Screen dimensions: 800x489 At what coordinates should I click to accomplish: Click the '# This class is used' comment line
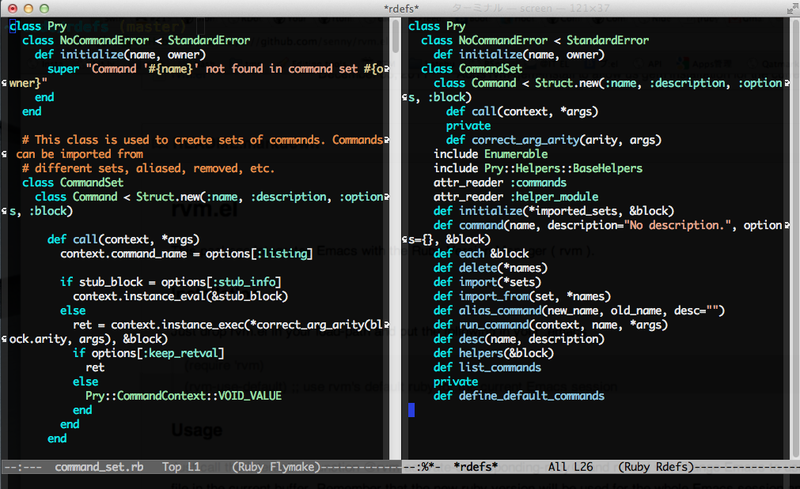[x=203, y=140]
